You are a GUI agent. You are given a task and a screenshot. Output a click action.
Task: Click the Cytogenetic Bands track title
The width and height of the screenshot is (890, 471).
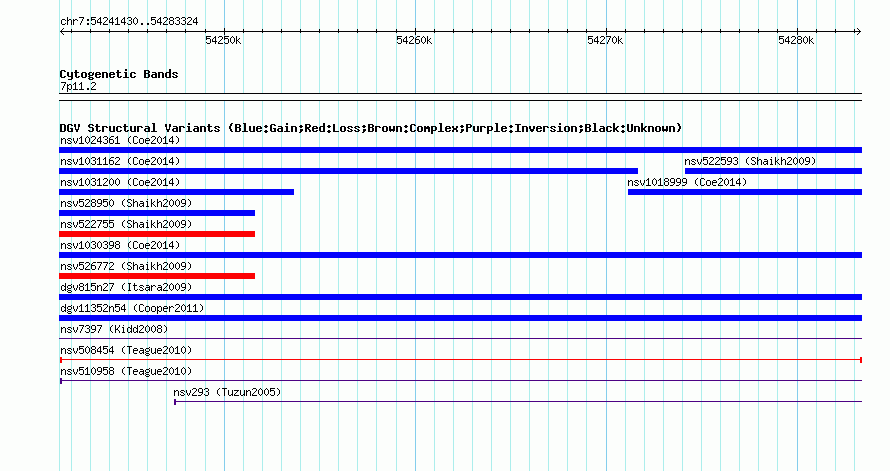119,74
